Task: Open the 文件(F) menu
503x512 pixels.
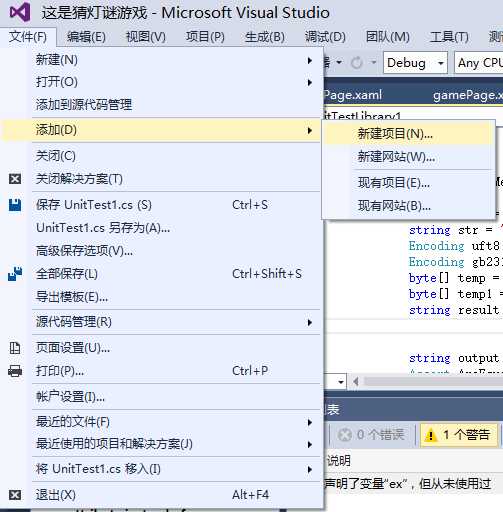Action: coord(28,37)
